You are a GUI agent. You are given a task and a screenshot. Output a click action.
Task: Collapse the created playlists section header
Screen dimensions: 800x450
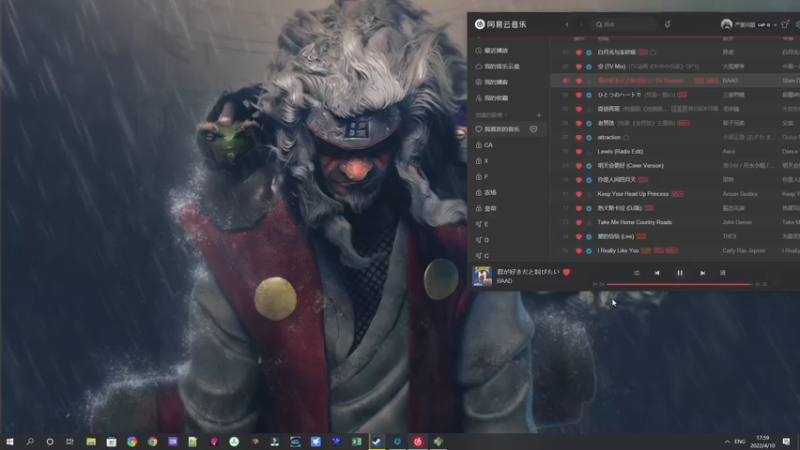tap(491, 115)
